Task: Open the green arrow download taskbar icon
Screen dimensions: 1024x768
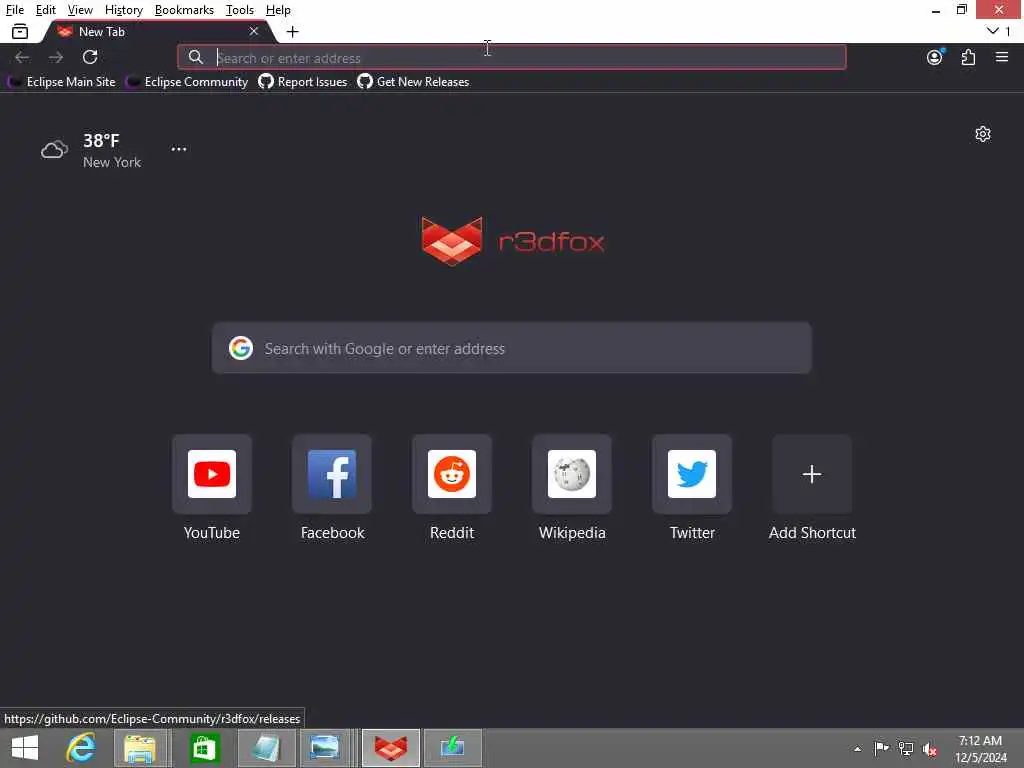Action: point(453,748)
